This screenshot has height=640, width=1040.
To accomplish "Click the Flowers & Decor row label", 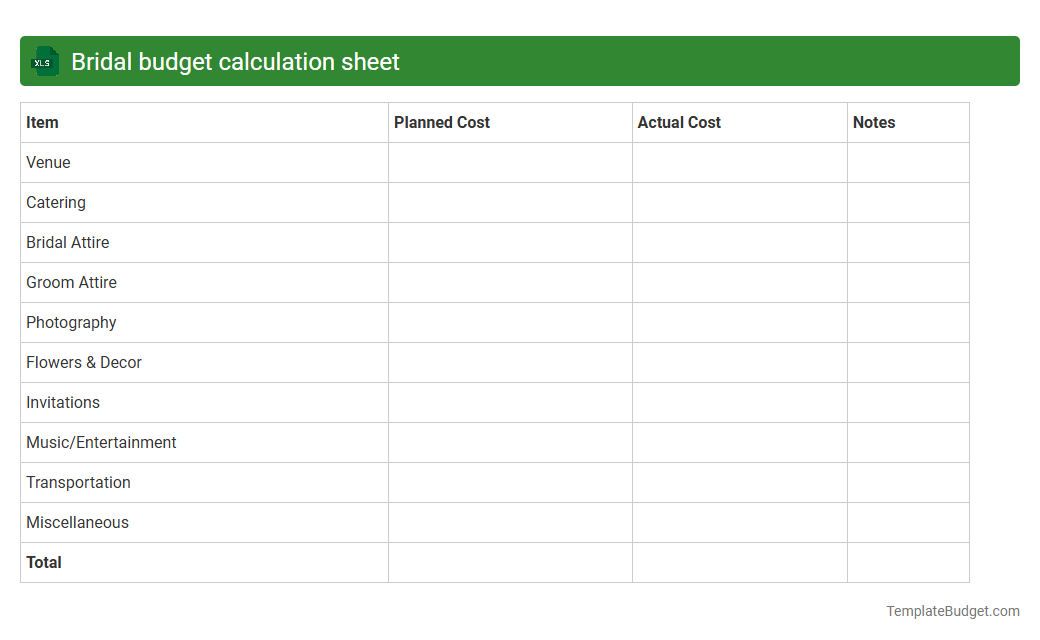I will pos(84,362).
